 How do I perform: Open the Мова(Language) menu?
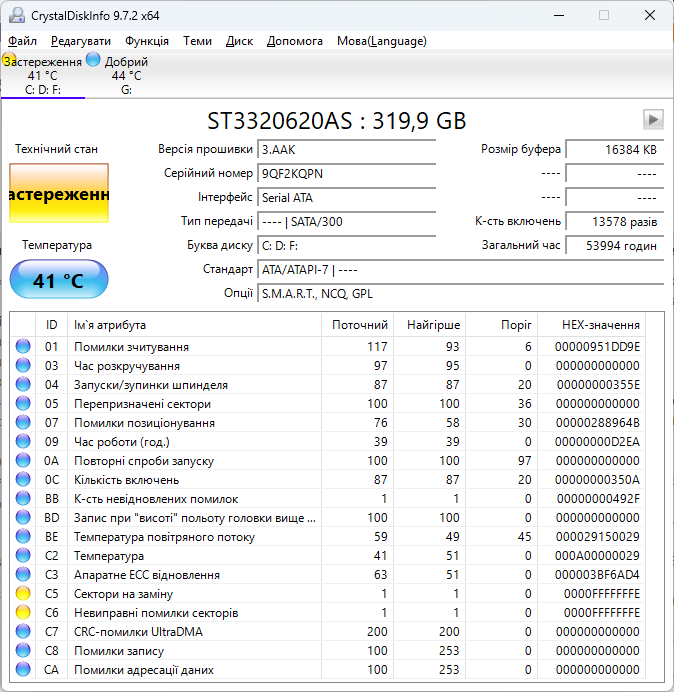point(382,41)
